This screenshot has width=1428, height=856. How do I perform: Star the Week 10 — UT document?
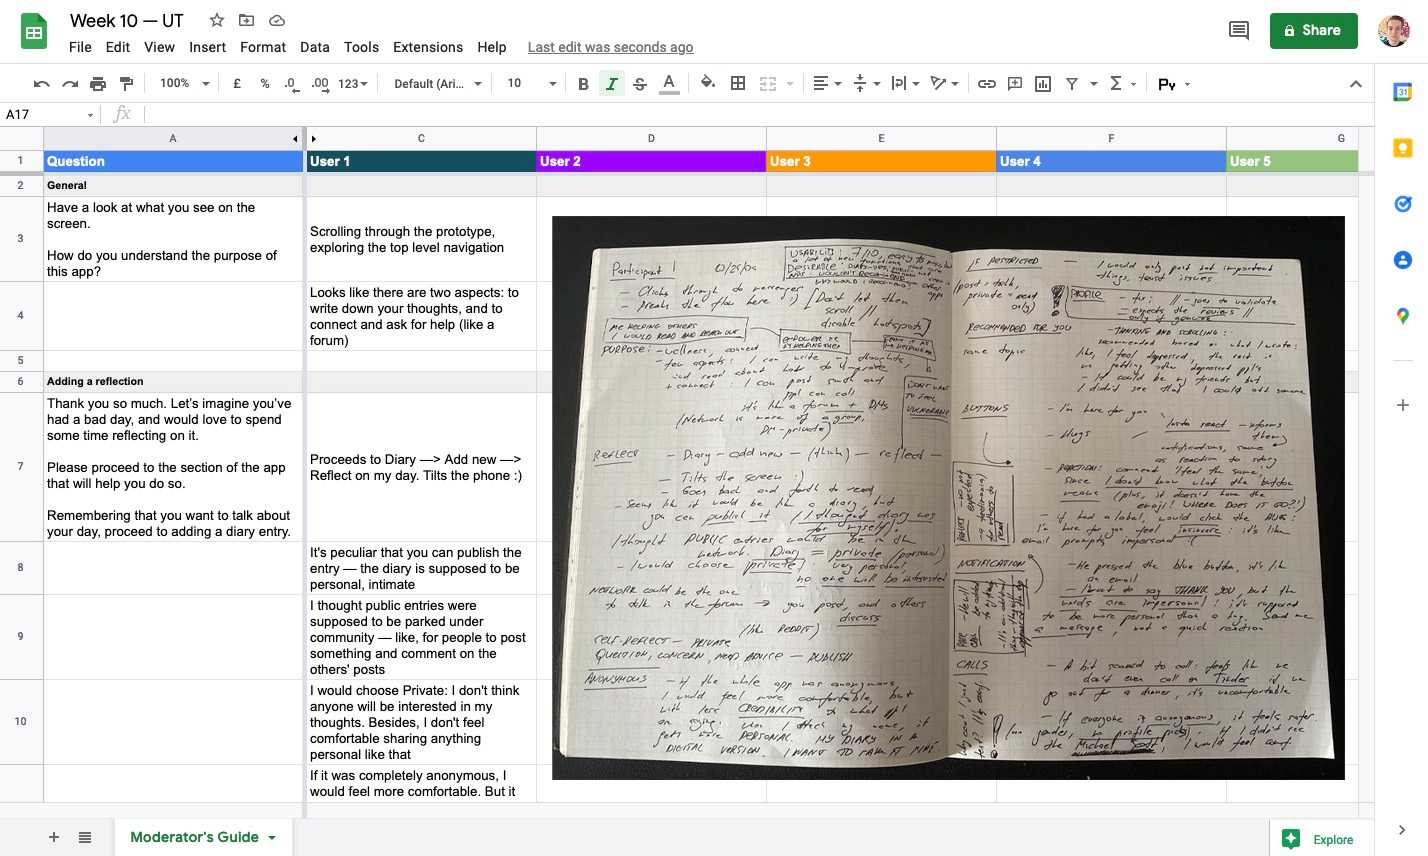tap(216, 20)
